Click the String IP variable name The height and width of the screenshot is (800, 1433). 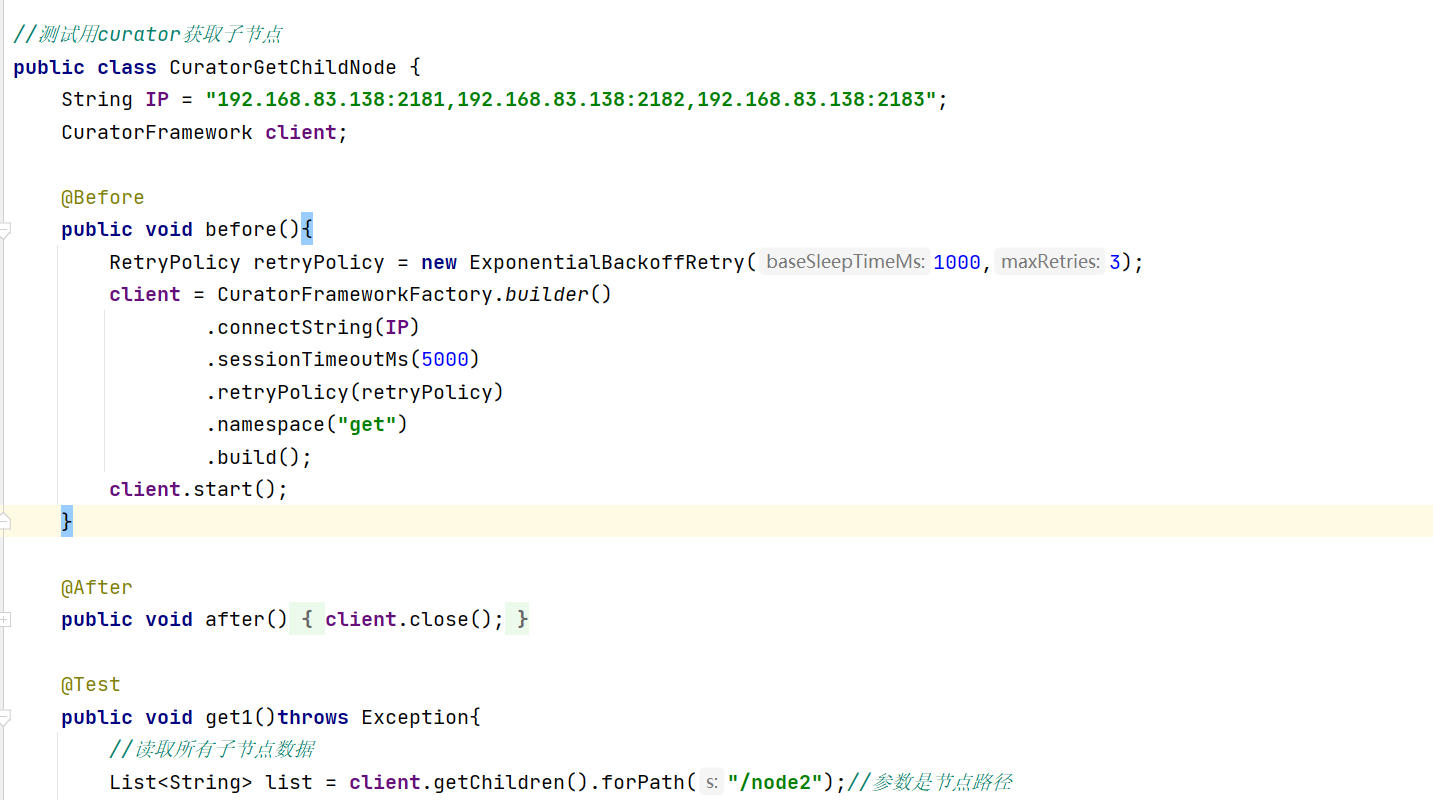coord(157,99)
